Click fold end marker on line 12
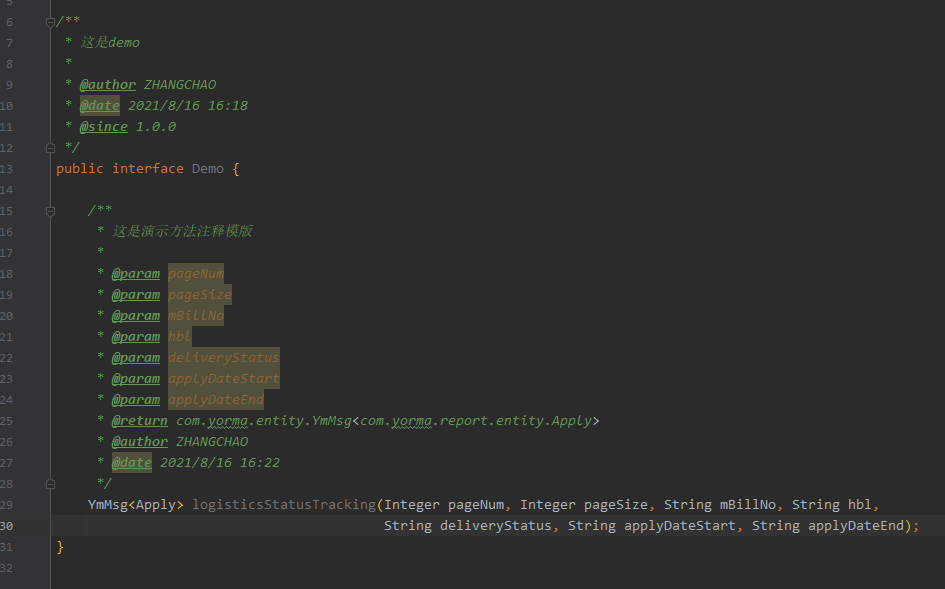Image resolution: width=945 pixels, height=589 pixels. click(x=51, y=148)
